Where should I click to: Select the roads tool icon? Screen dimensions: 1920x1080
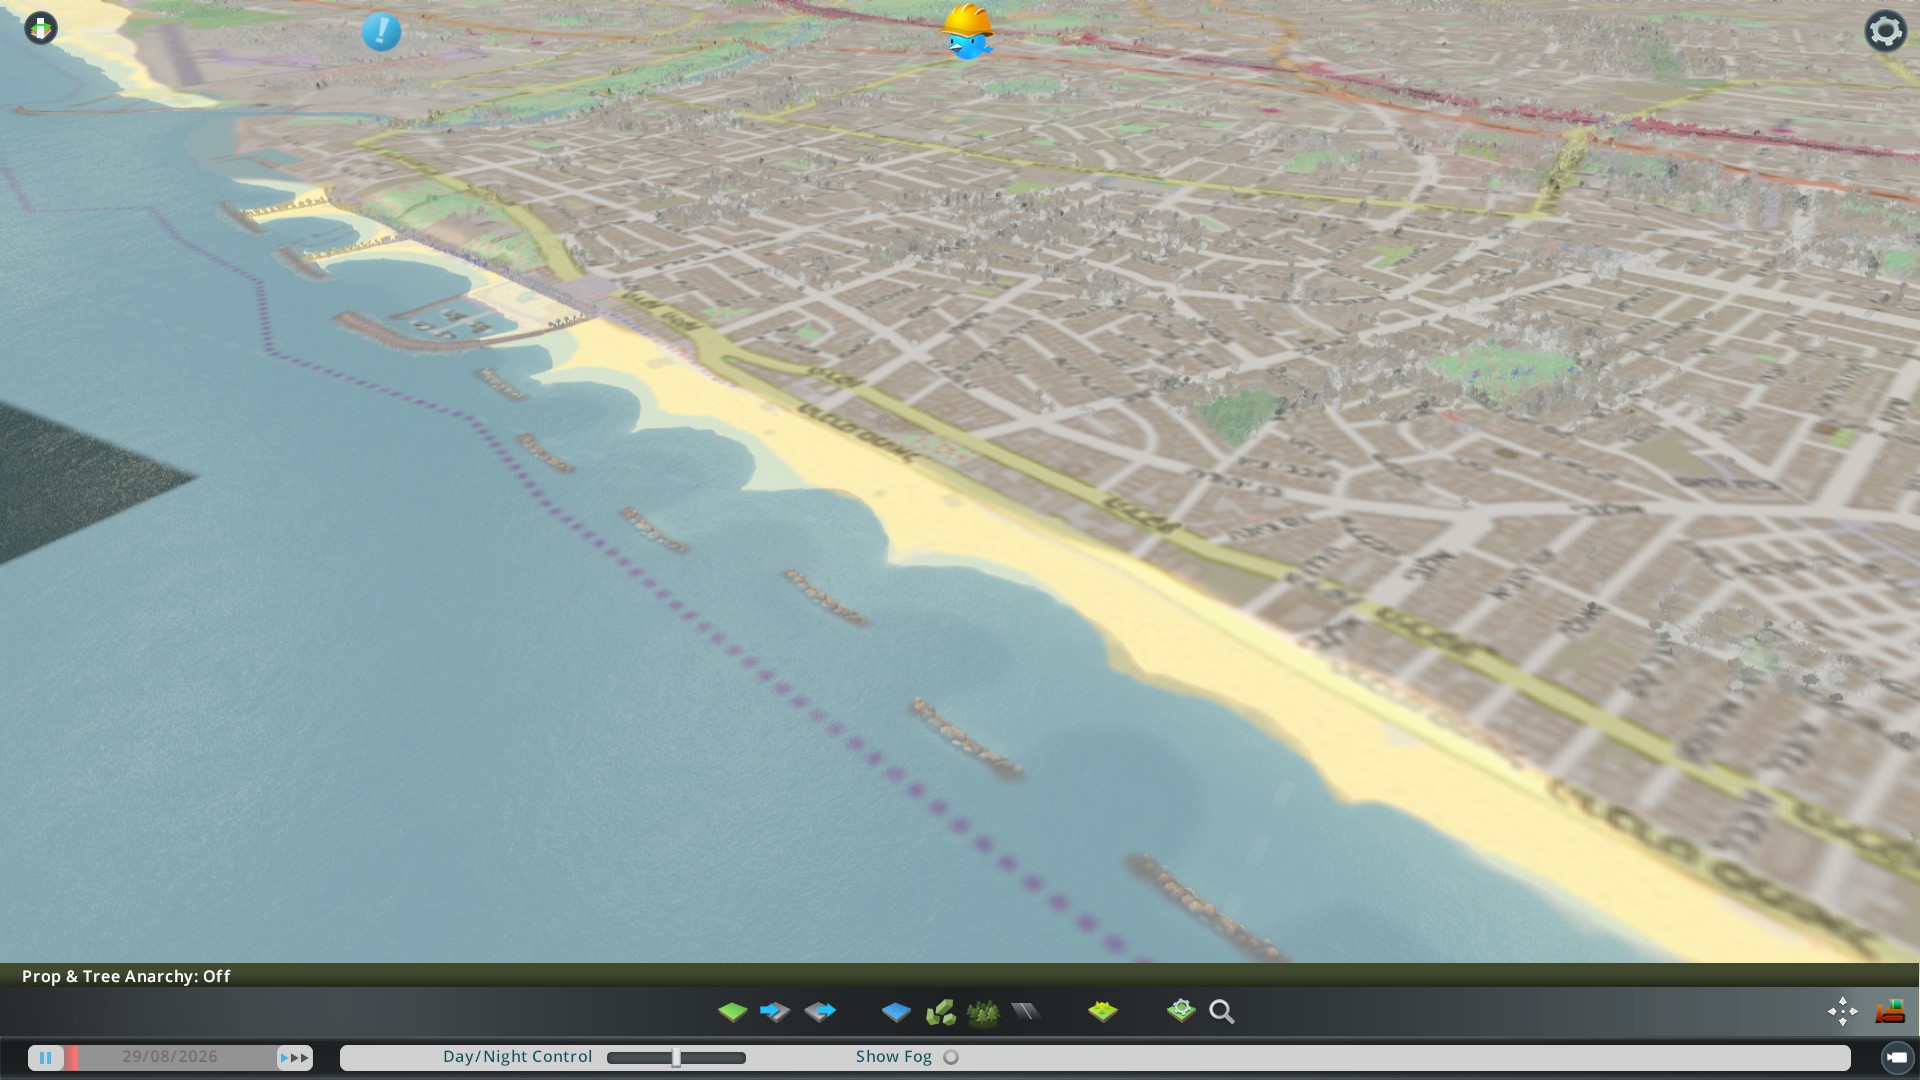[1026, 1012]
